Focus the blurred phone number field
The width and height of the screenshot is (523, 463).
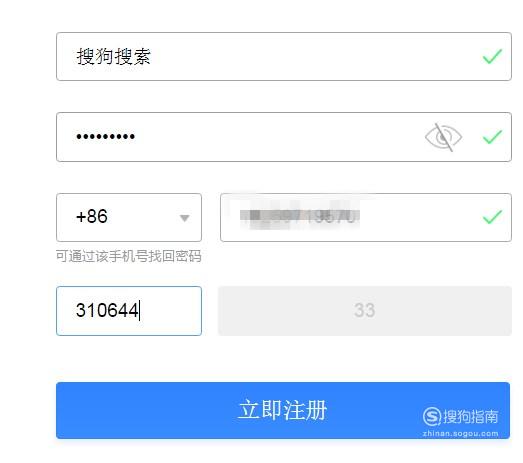point(366,217)
